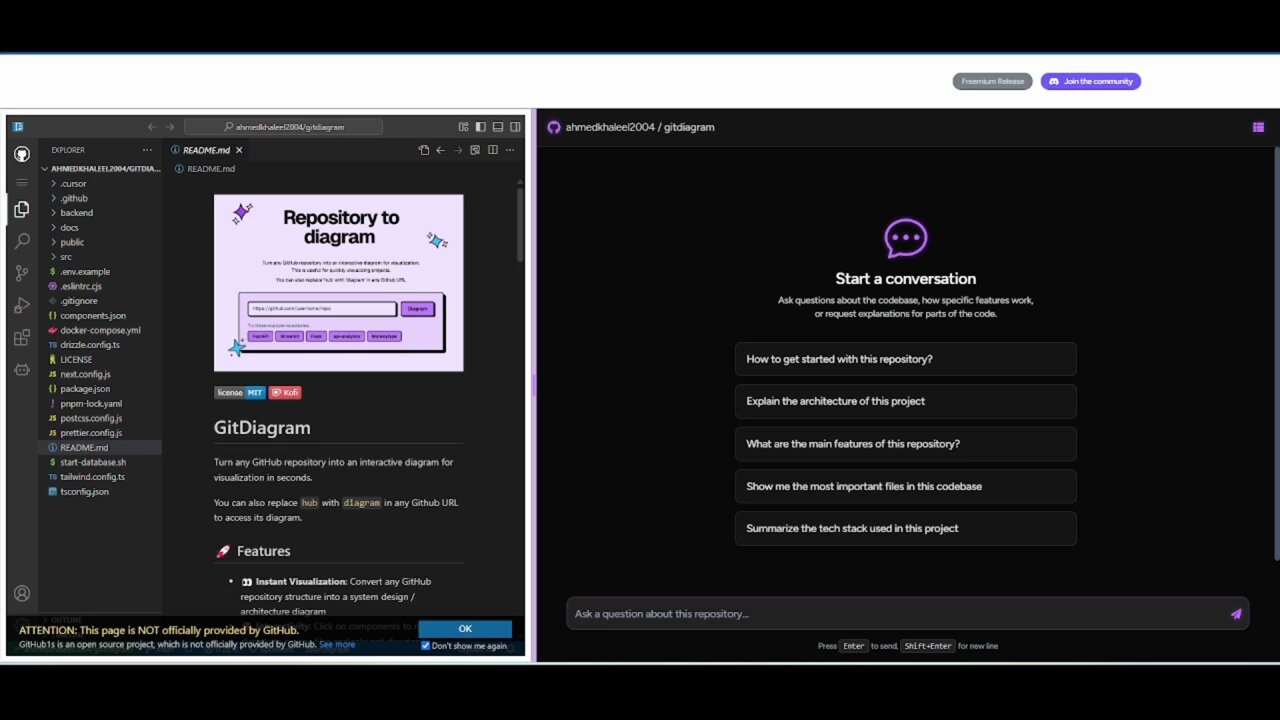Follow the "See more" link in the notice
The image size is (1280, 720).
pyautogui.click(x=337, y=645)
